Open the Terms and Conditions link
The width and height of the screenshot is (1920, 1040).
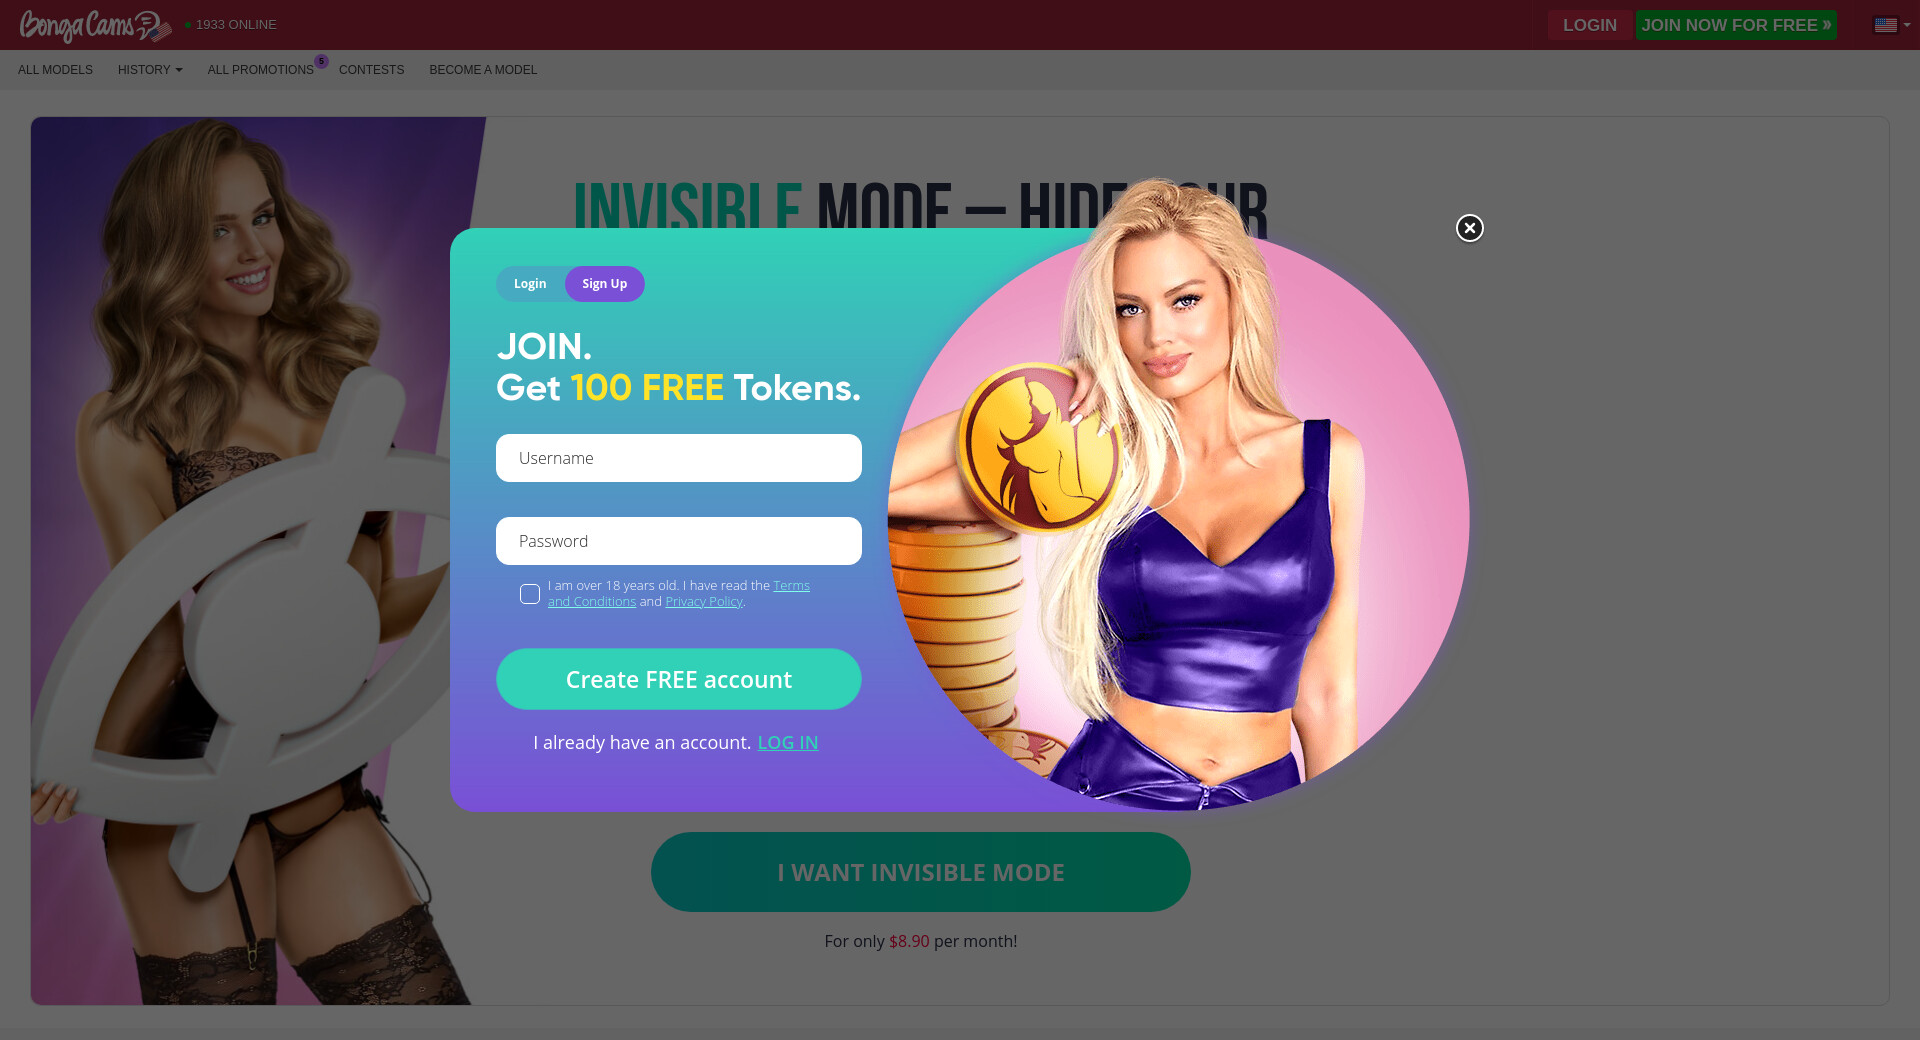tap(679, 594)
